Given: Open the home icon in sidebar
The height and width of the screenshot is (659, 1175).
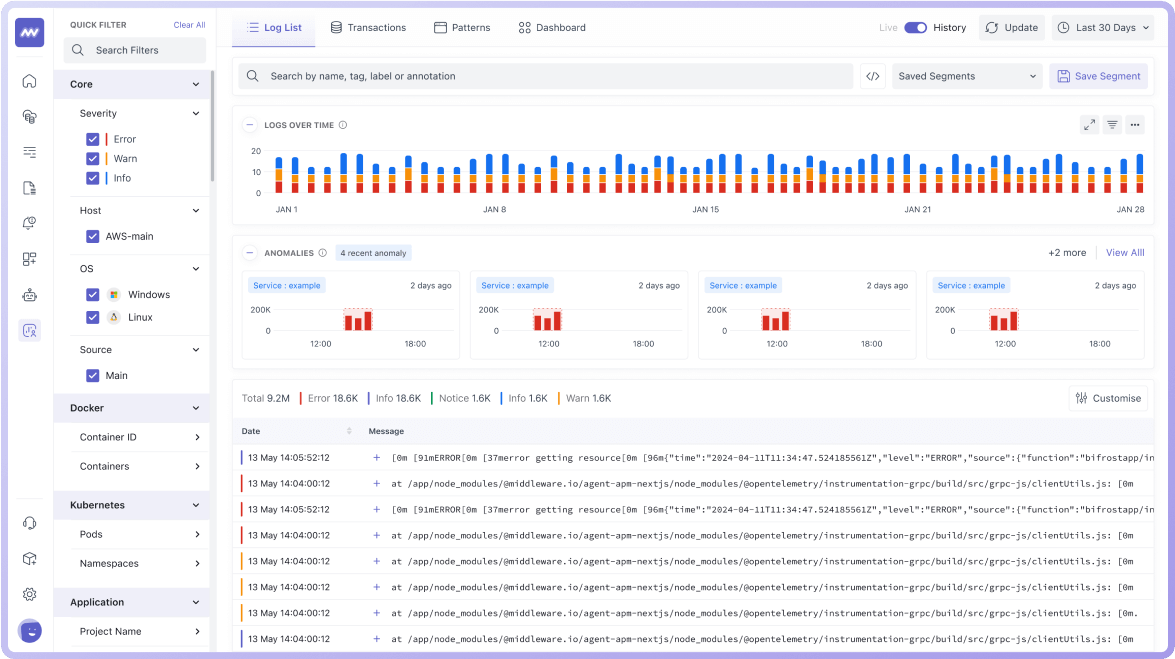Looking at the screenshot, I should (x=30, y=81).
